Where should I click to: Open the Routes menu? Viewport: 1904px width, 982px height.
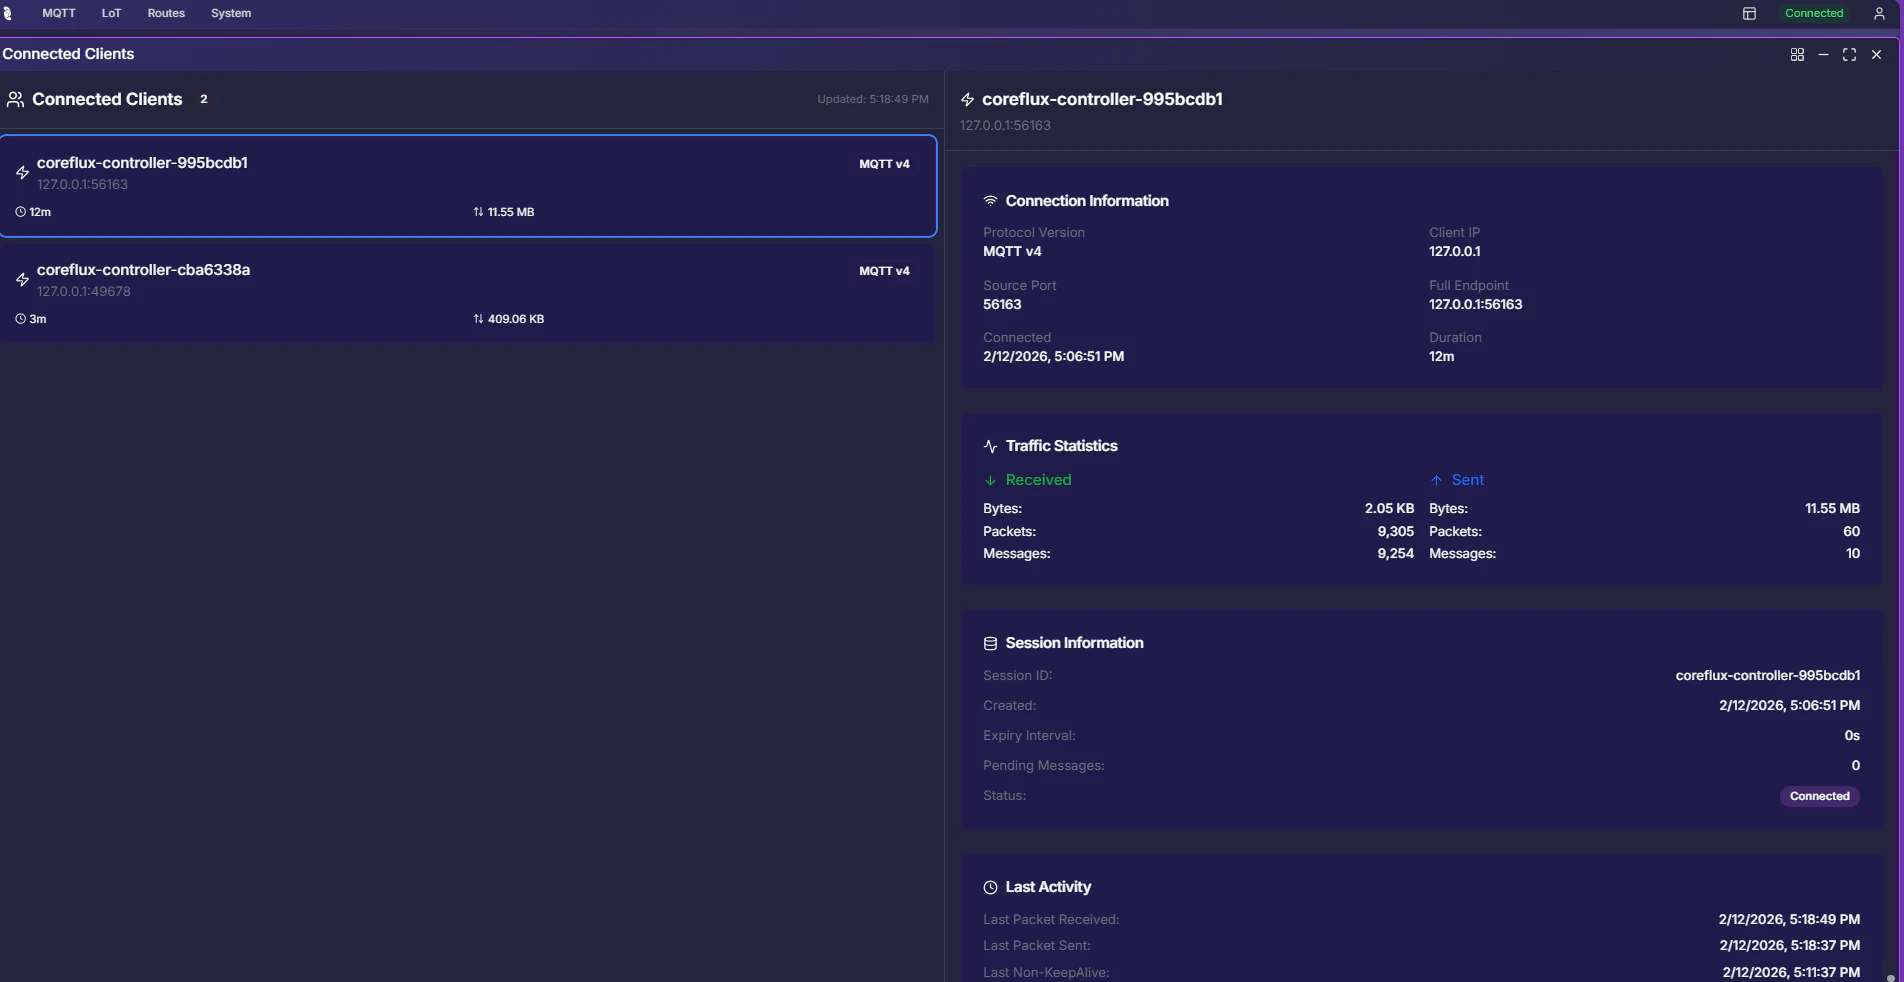(165, 13)
